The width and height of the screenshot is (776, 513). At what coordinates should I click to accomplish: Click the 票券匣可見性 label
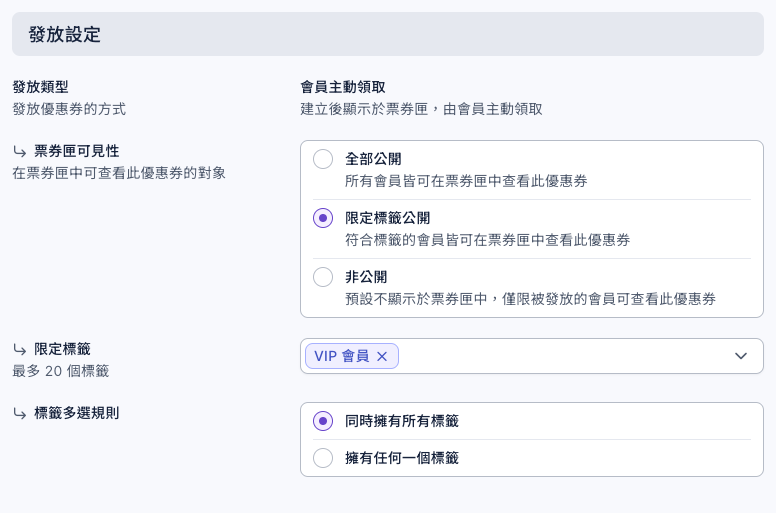(x=77, y=151)
